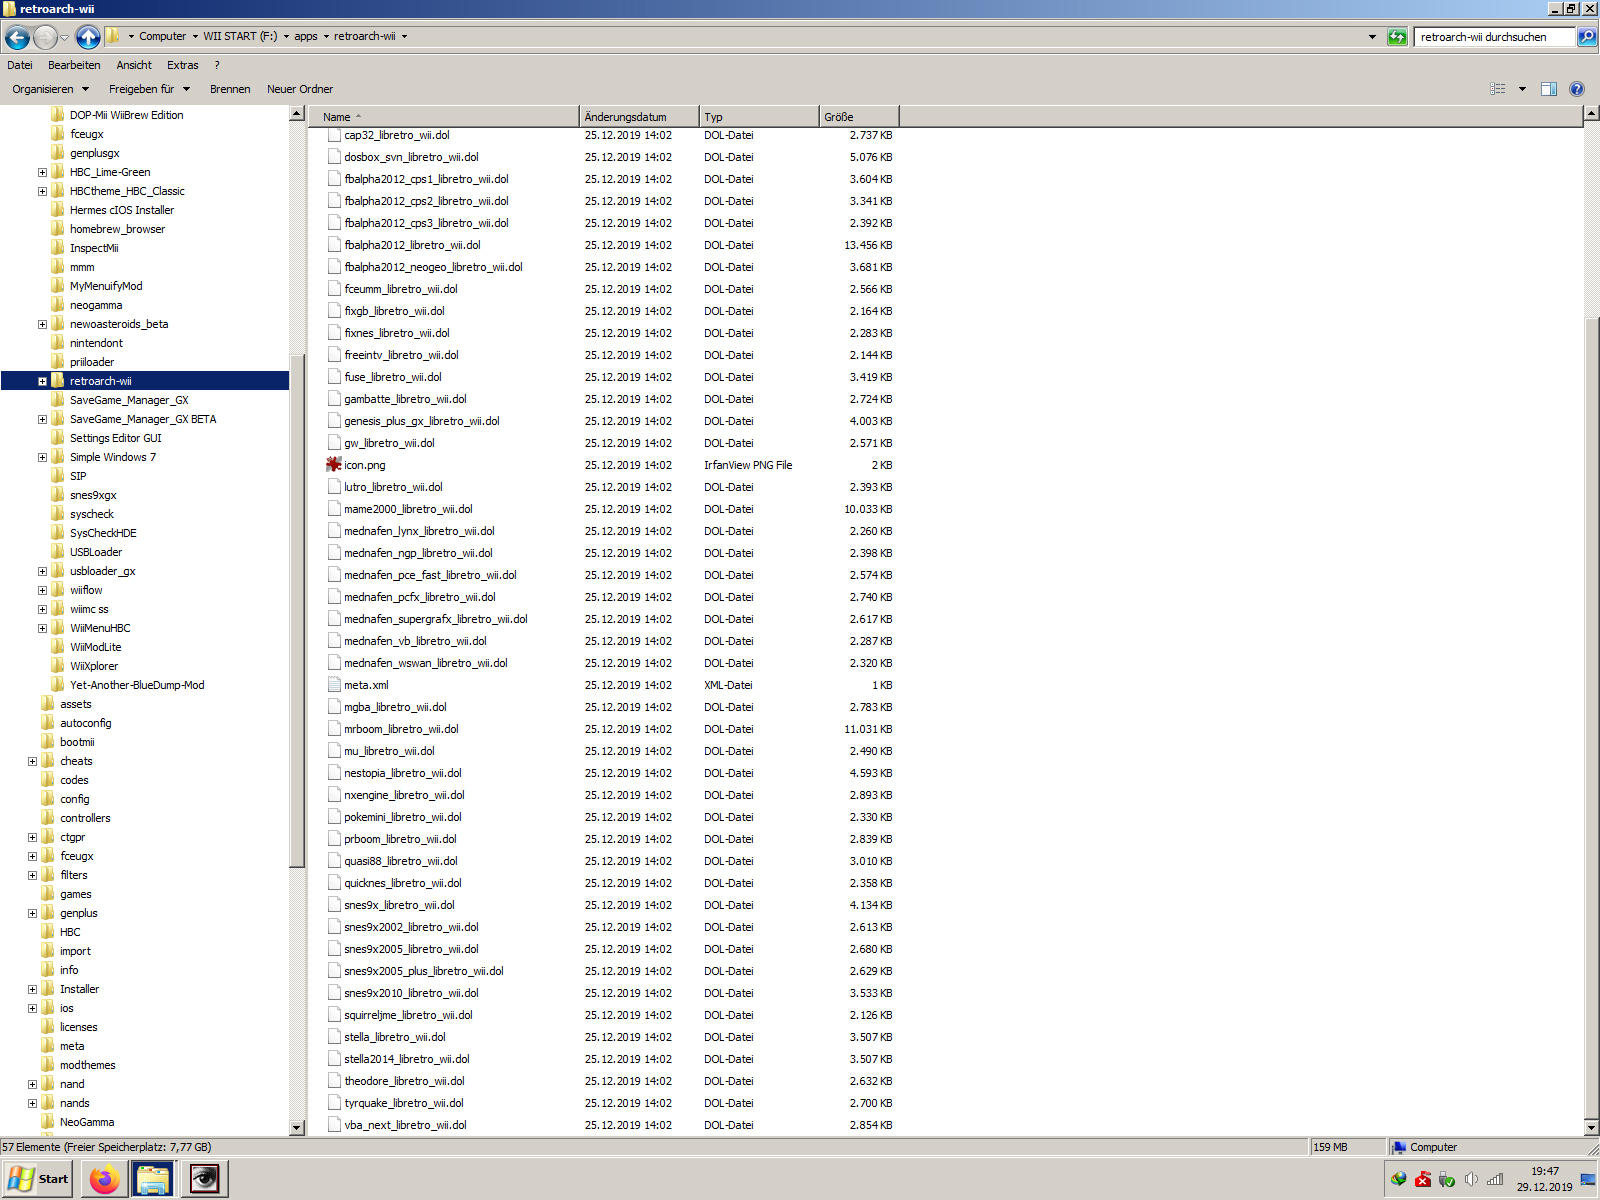Select the homebrew_browser folder in tree

(x=117, y=229)
